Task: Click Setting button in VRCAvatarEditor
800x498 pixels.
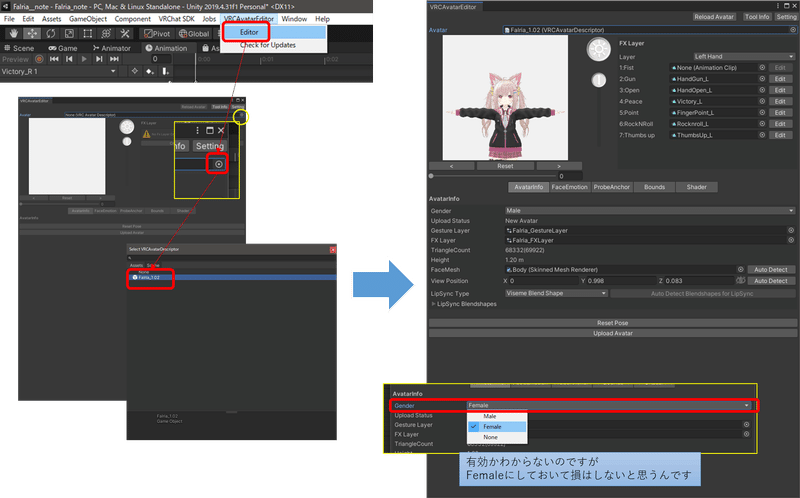Action: click(786, 17)
